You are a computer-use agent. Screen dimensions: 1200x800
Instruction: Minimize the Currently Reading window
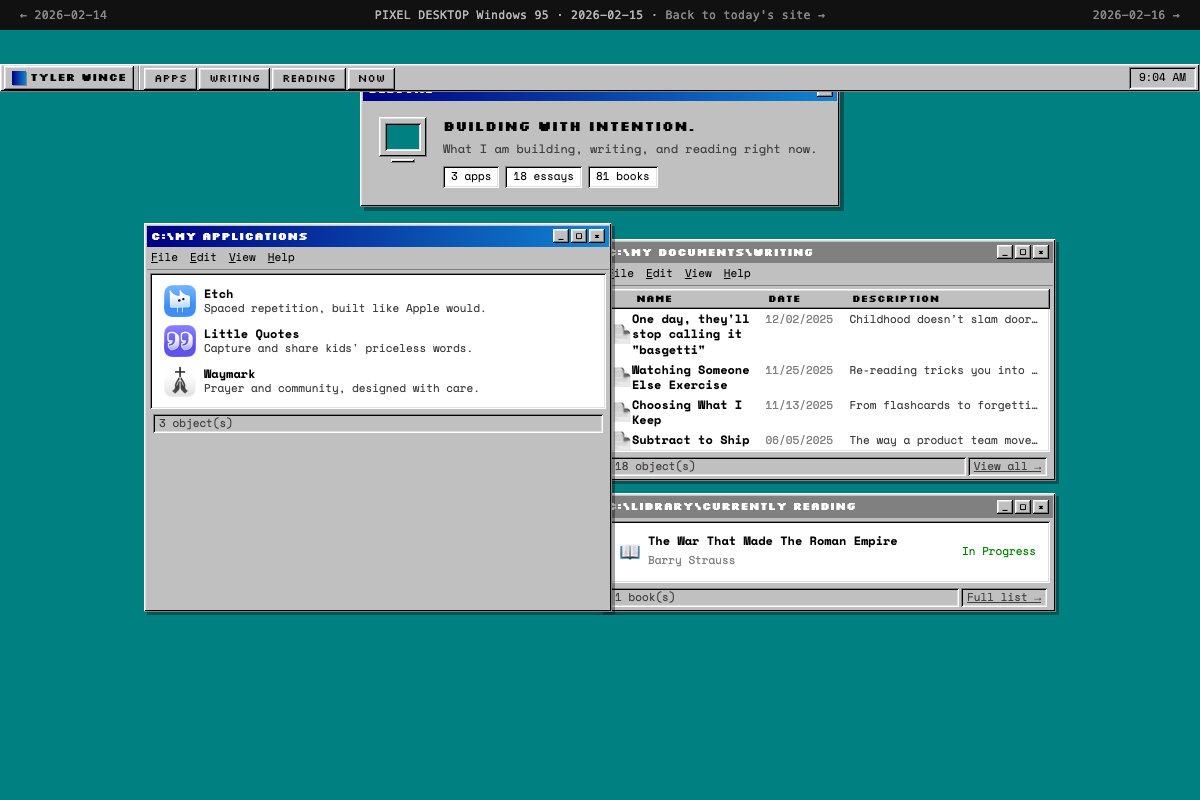pos(1005,507)
